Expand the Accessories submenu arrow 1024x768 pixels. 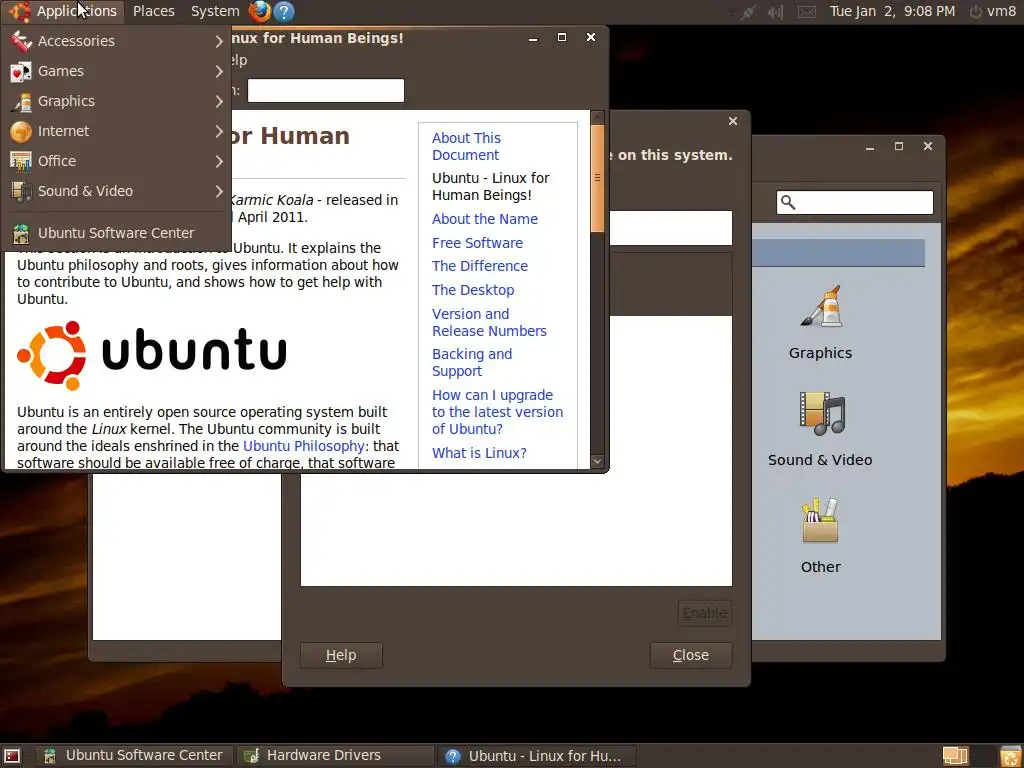[x=219, y=41]
